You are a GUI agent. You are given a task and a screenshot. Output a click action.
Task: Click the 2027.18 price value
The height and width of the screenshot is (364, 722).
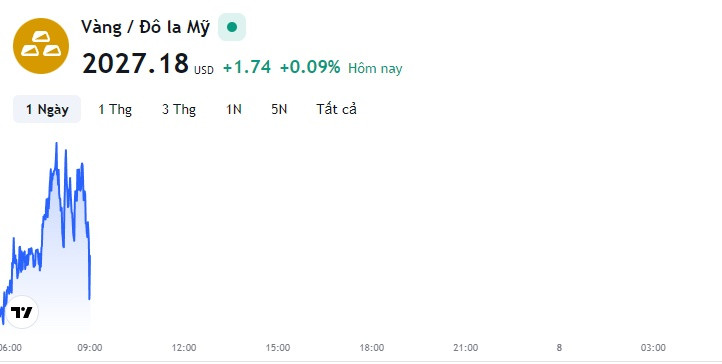135,64
